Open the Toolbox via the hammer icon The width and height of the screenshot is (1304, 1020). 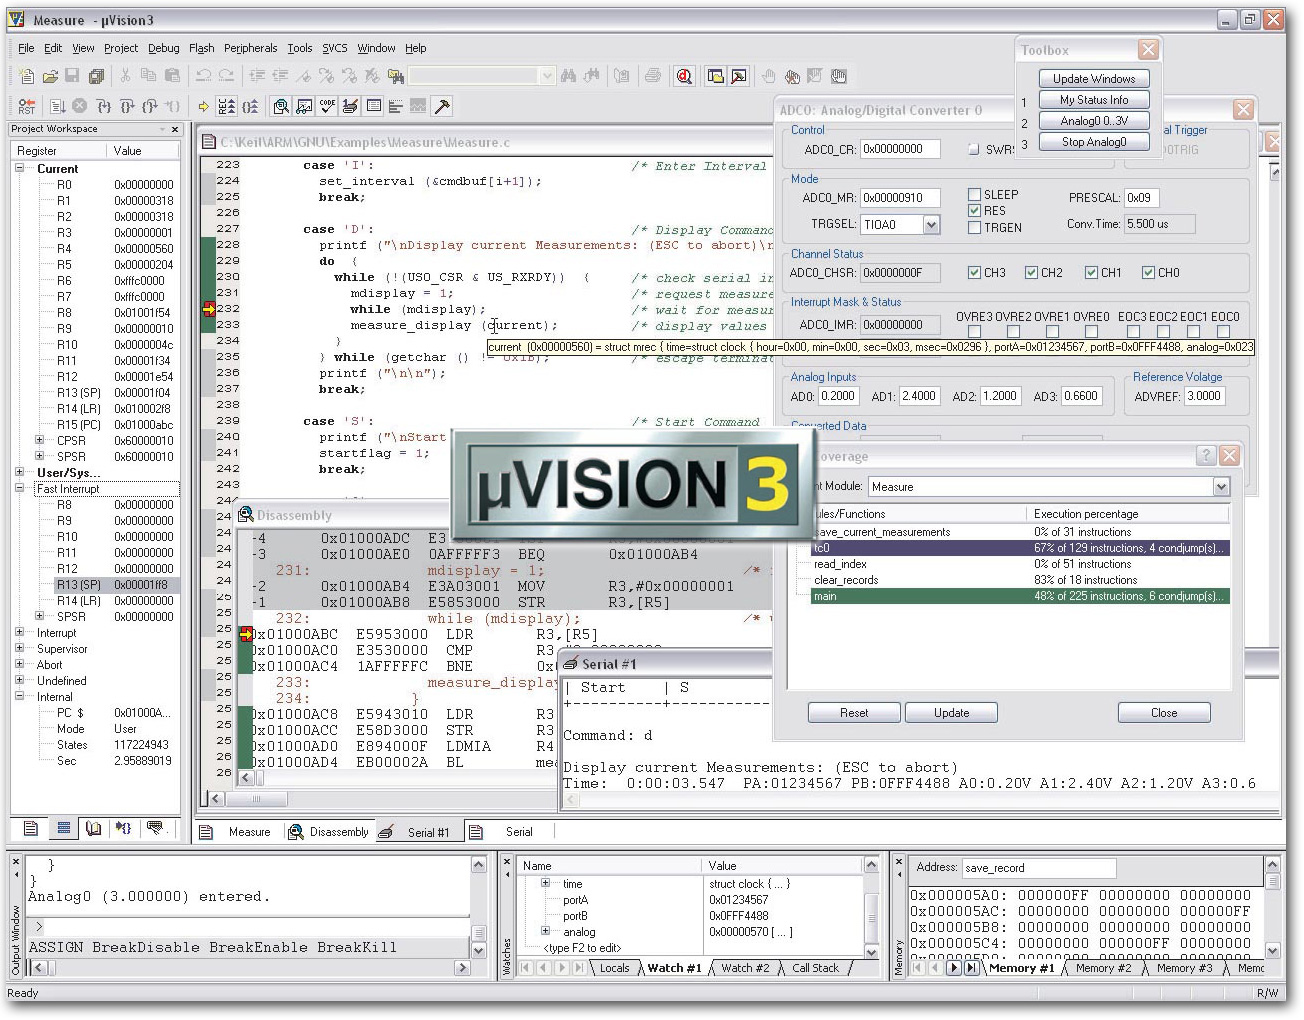[x=441, y=106]
